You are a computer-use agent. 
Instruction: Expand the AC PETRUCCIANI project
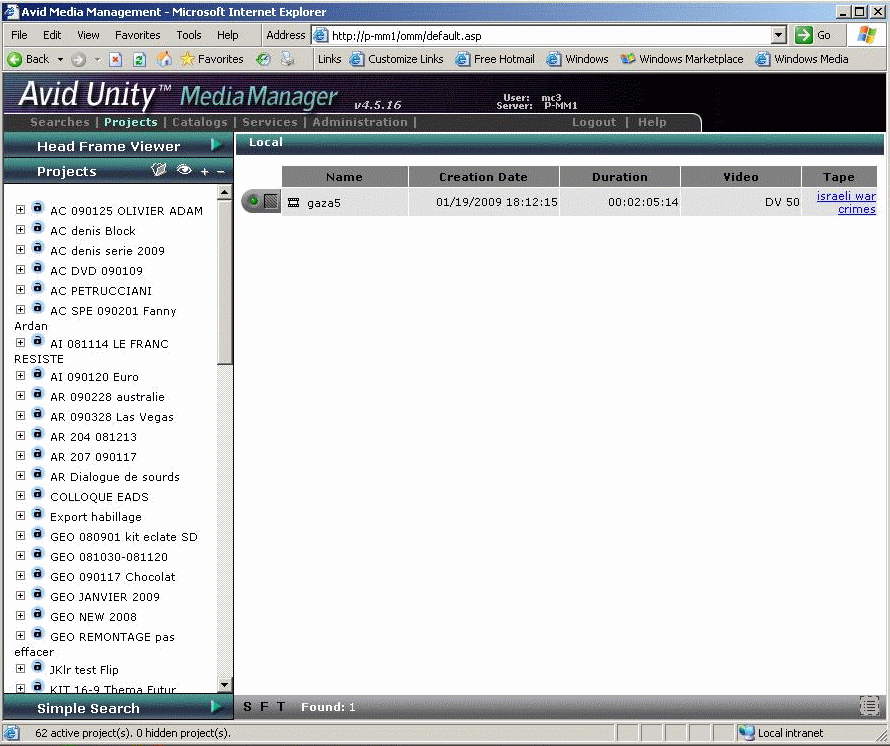(20, 290)
